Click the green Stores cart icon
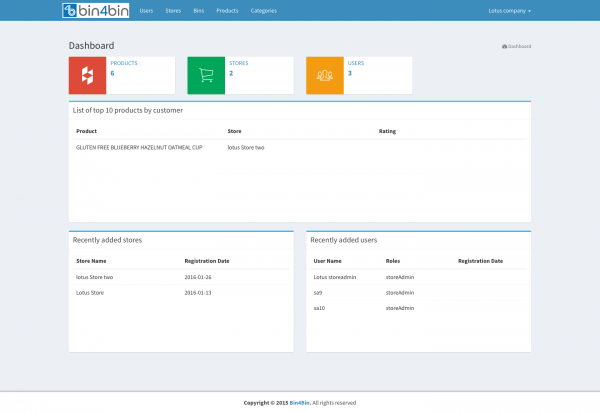The width and height of the screenshot is (600, 413). tap(206, 76)
